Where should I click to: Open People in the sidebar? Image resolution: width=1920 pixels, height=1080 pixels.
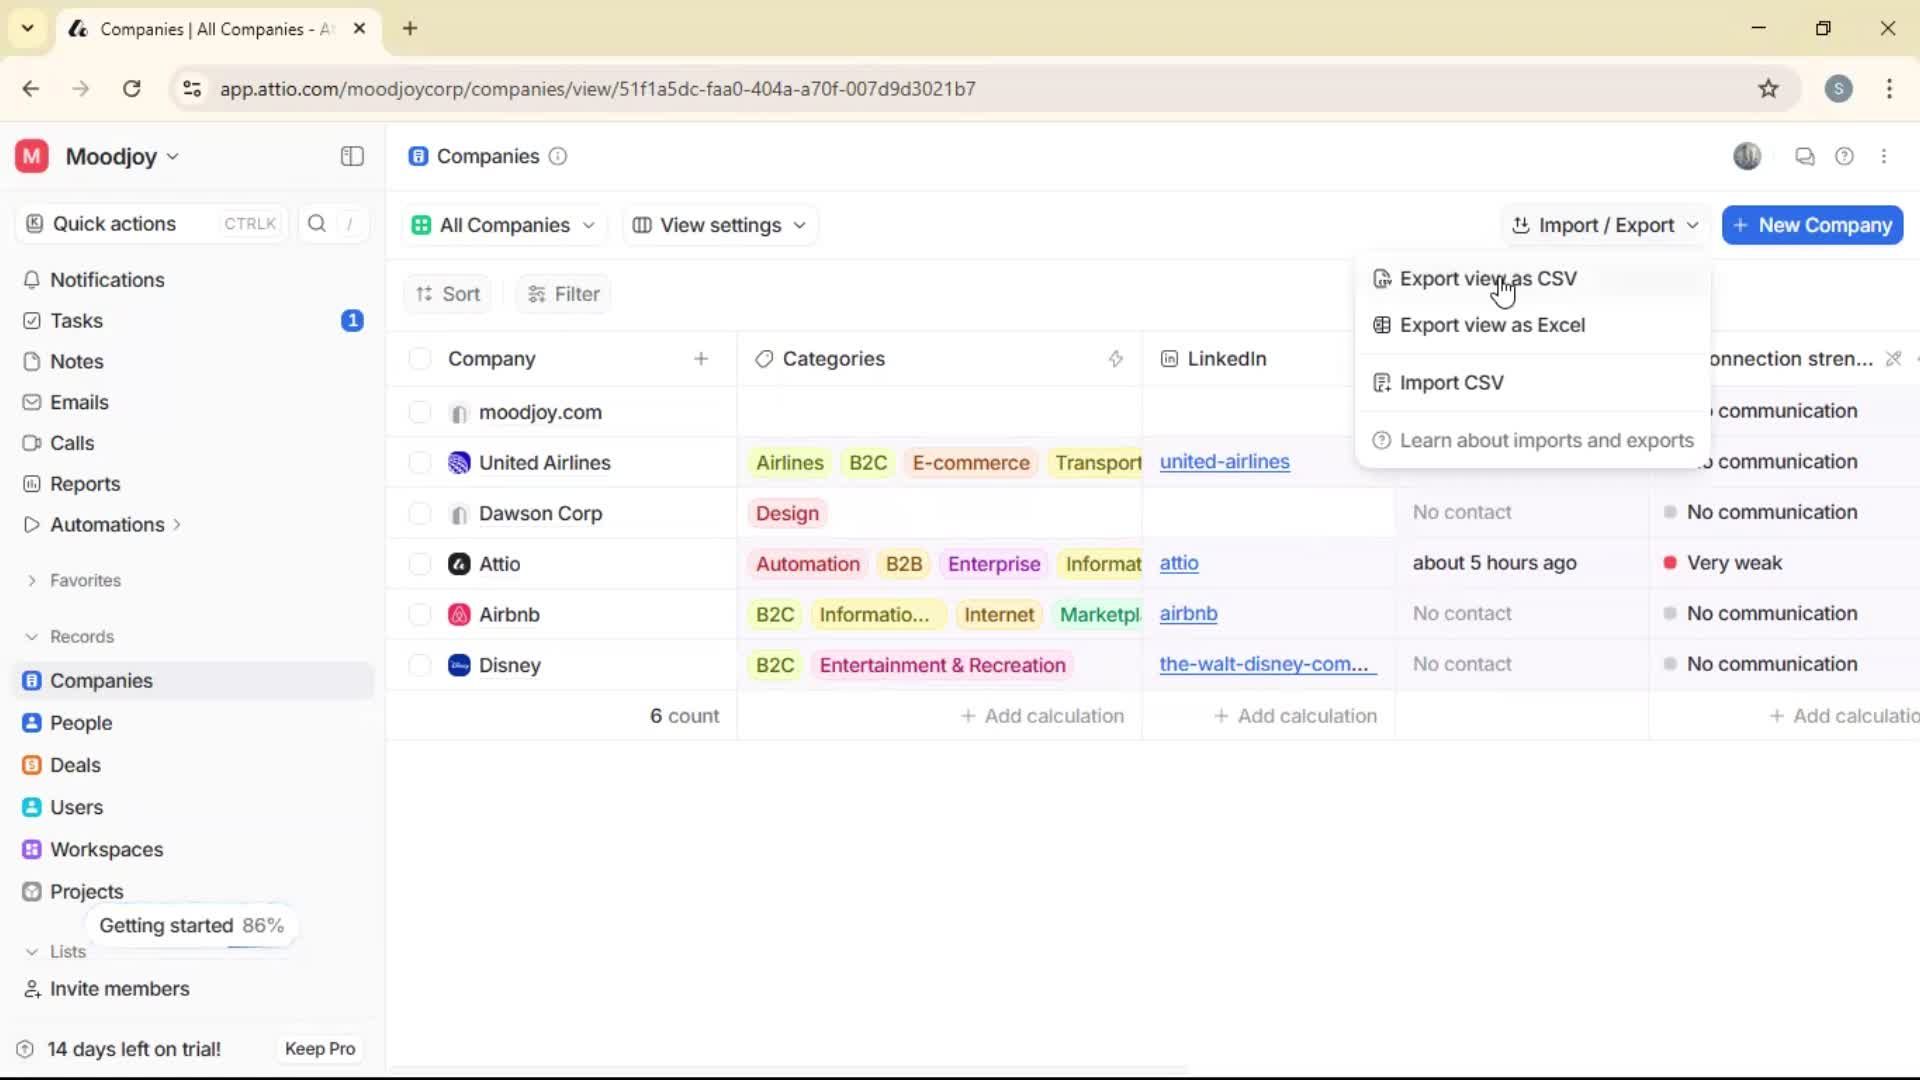click(x=81, y=723)
